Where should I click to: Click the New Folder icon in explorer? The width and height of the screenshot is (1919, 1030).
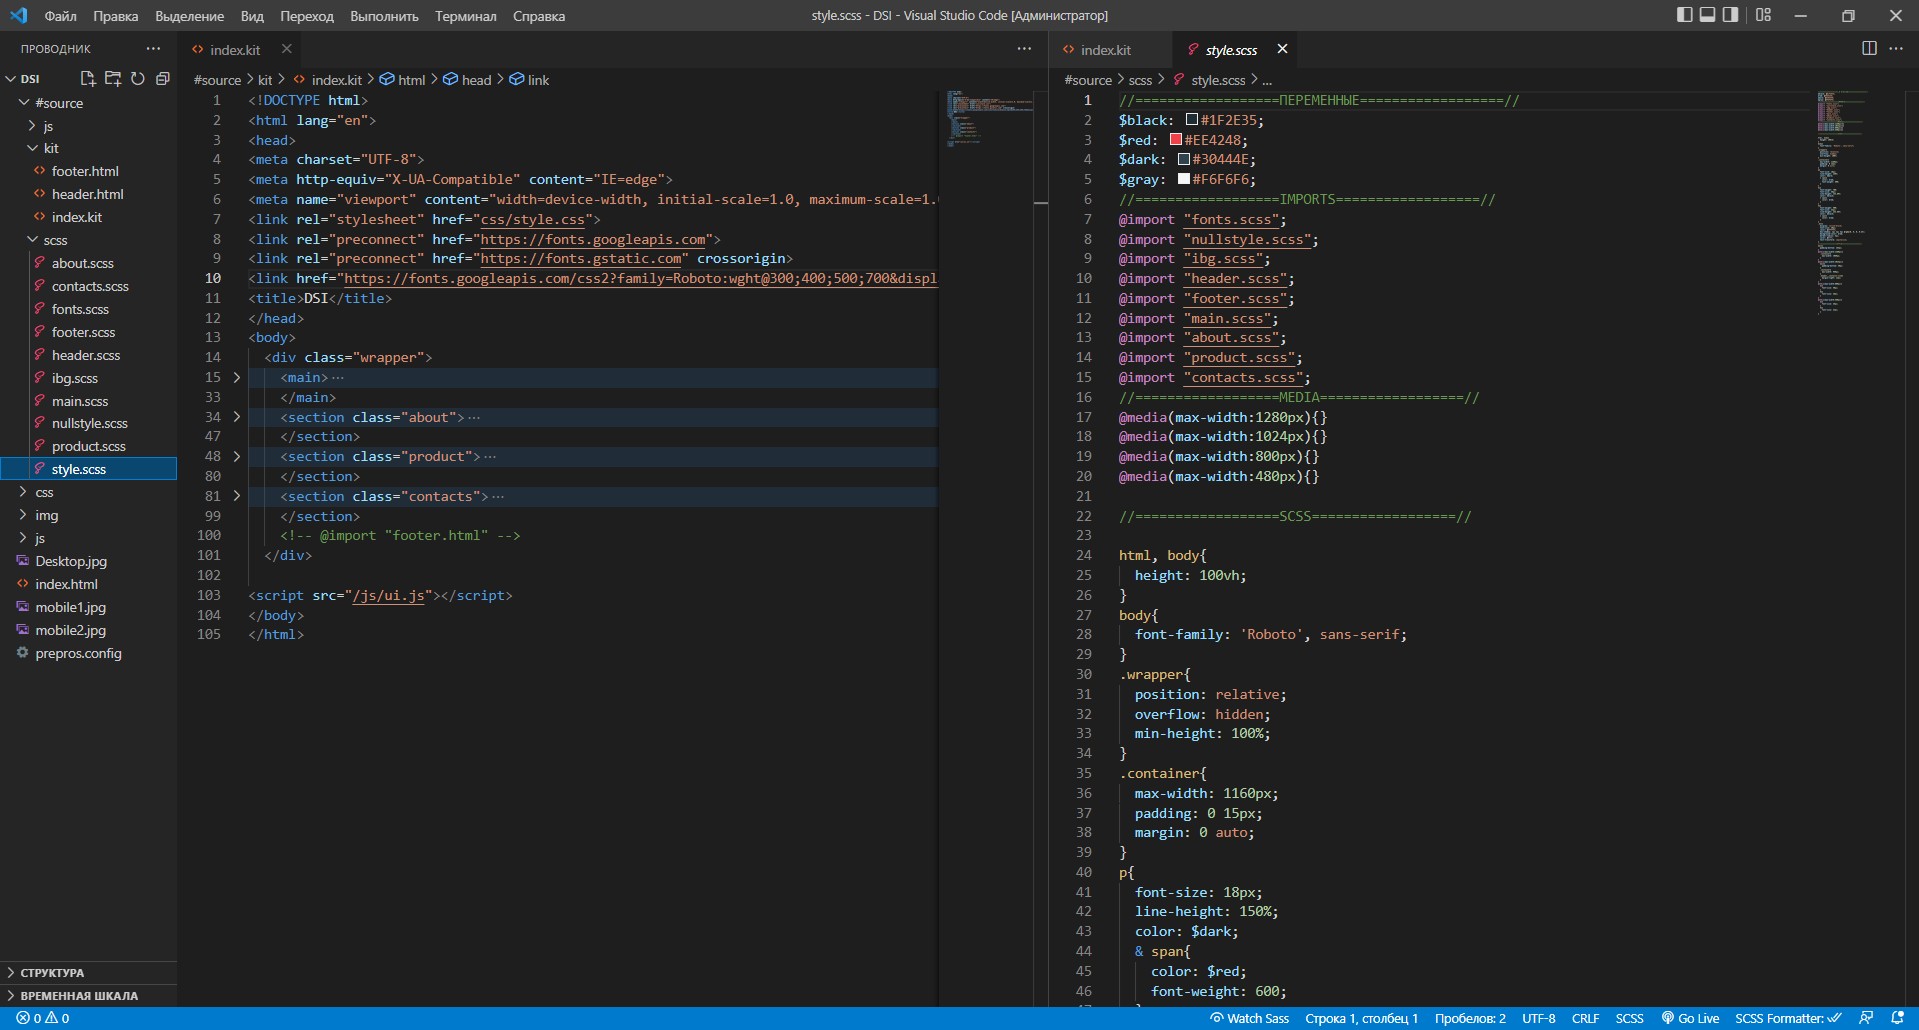tap(112, 78)
